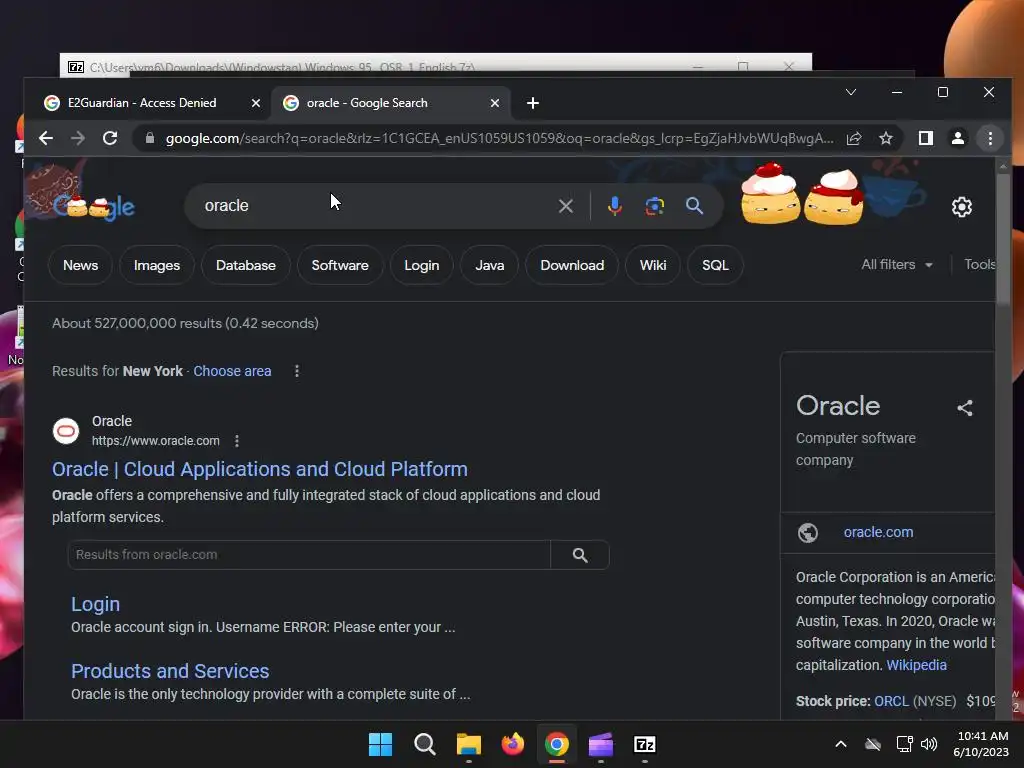Open Windows taskbar search
The height and width of the screenshot is (768, 1024).
[x=424, y=744]
